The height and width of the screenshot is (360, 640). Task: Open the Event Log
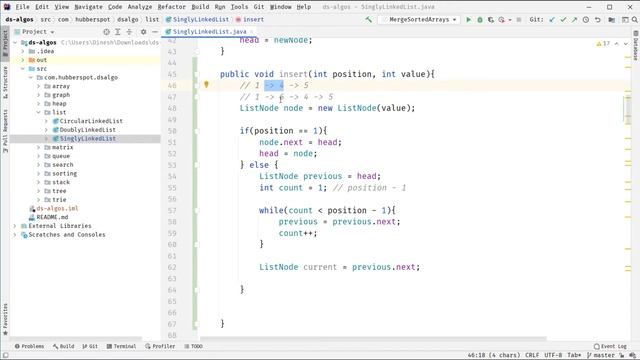(610, 346)
